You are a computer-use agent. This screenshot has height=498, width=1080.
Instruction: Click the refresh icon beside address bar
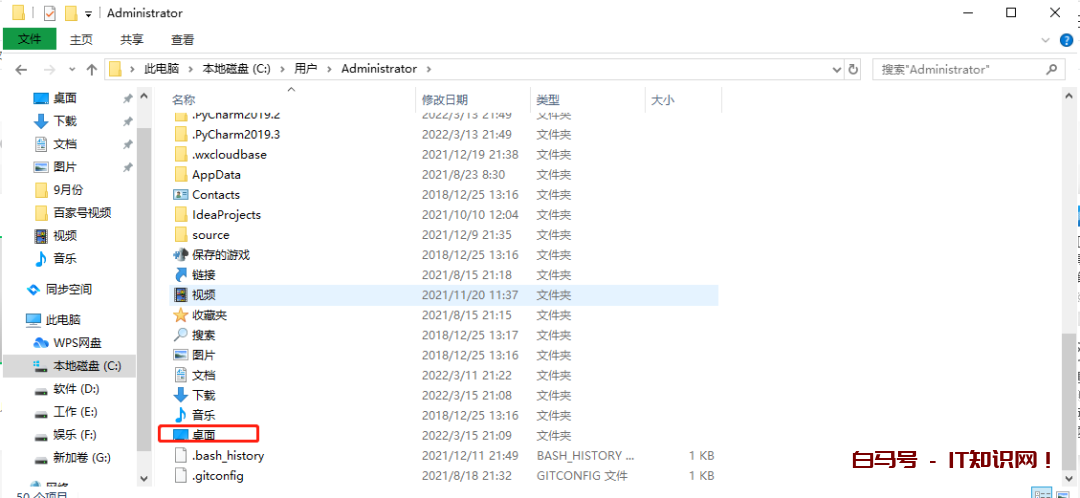853,69
